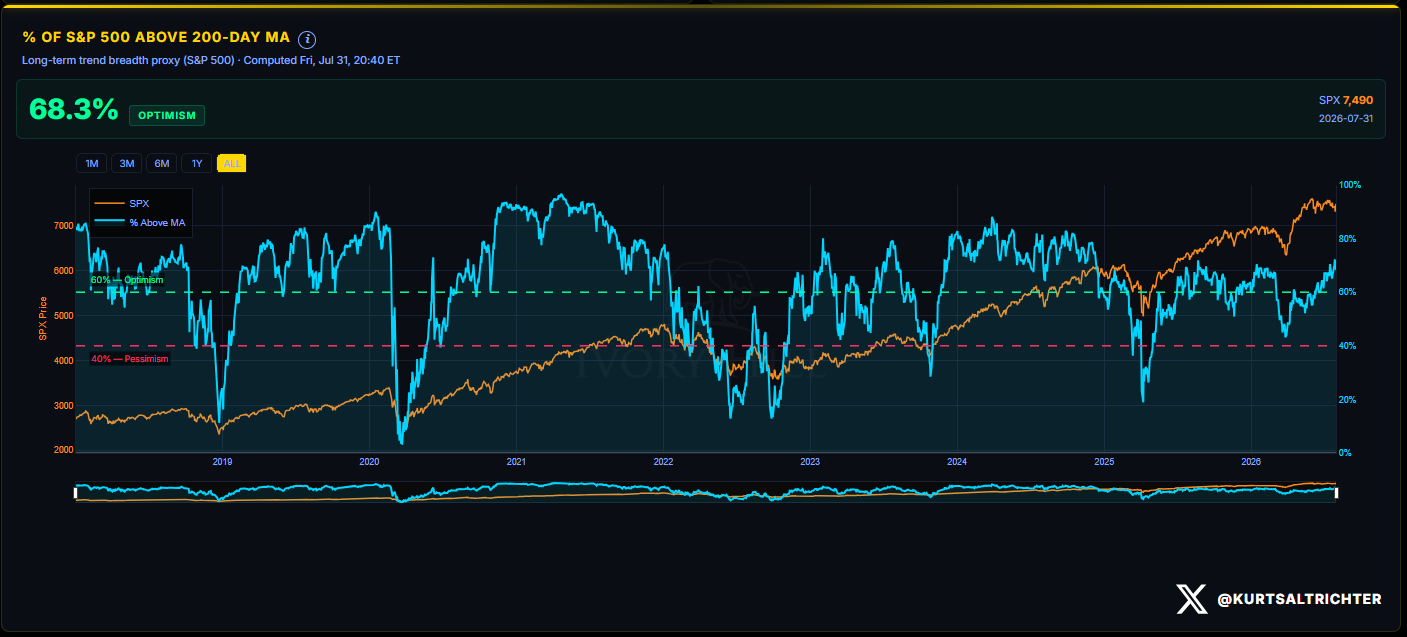Click the 68.3% reading value
This screenshot has height=637, width=1407.
point(73,110)
